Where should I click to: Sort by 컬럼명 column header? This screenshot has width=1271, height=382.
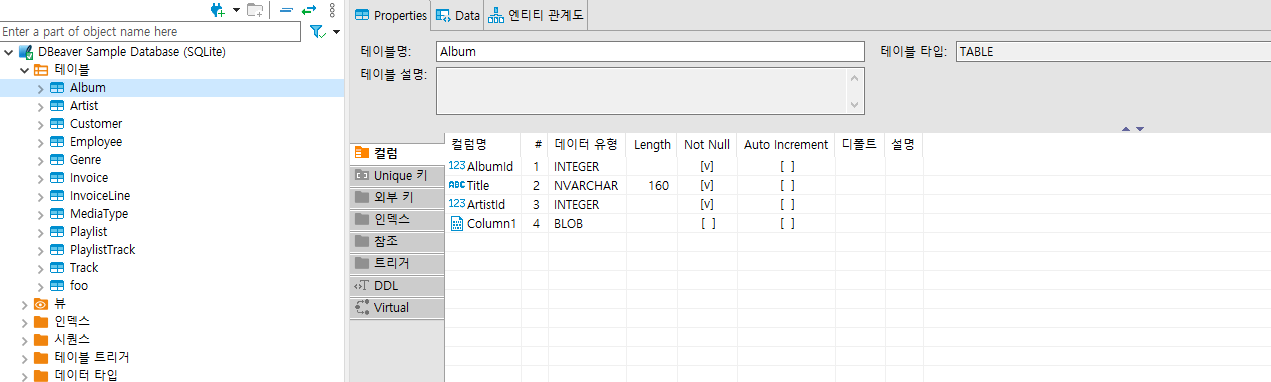pos(483,144)
